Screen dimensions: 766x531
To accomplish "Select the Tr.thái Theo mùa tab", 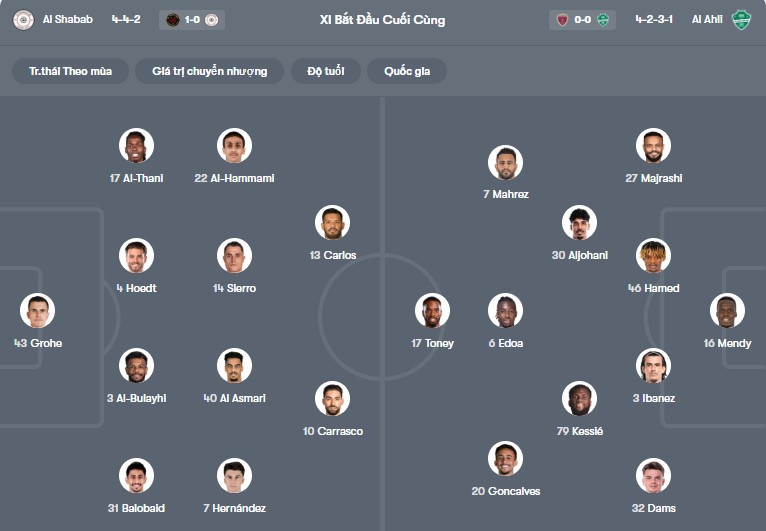I will (71, 71).
